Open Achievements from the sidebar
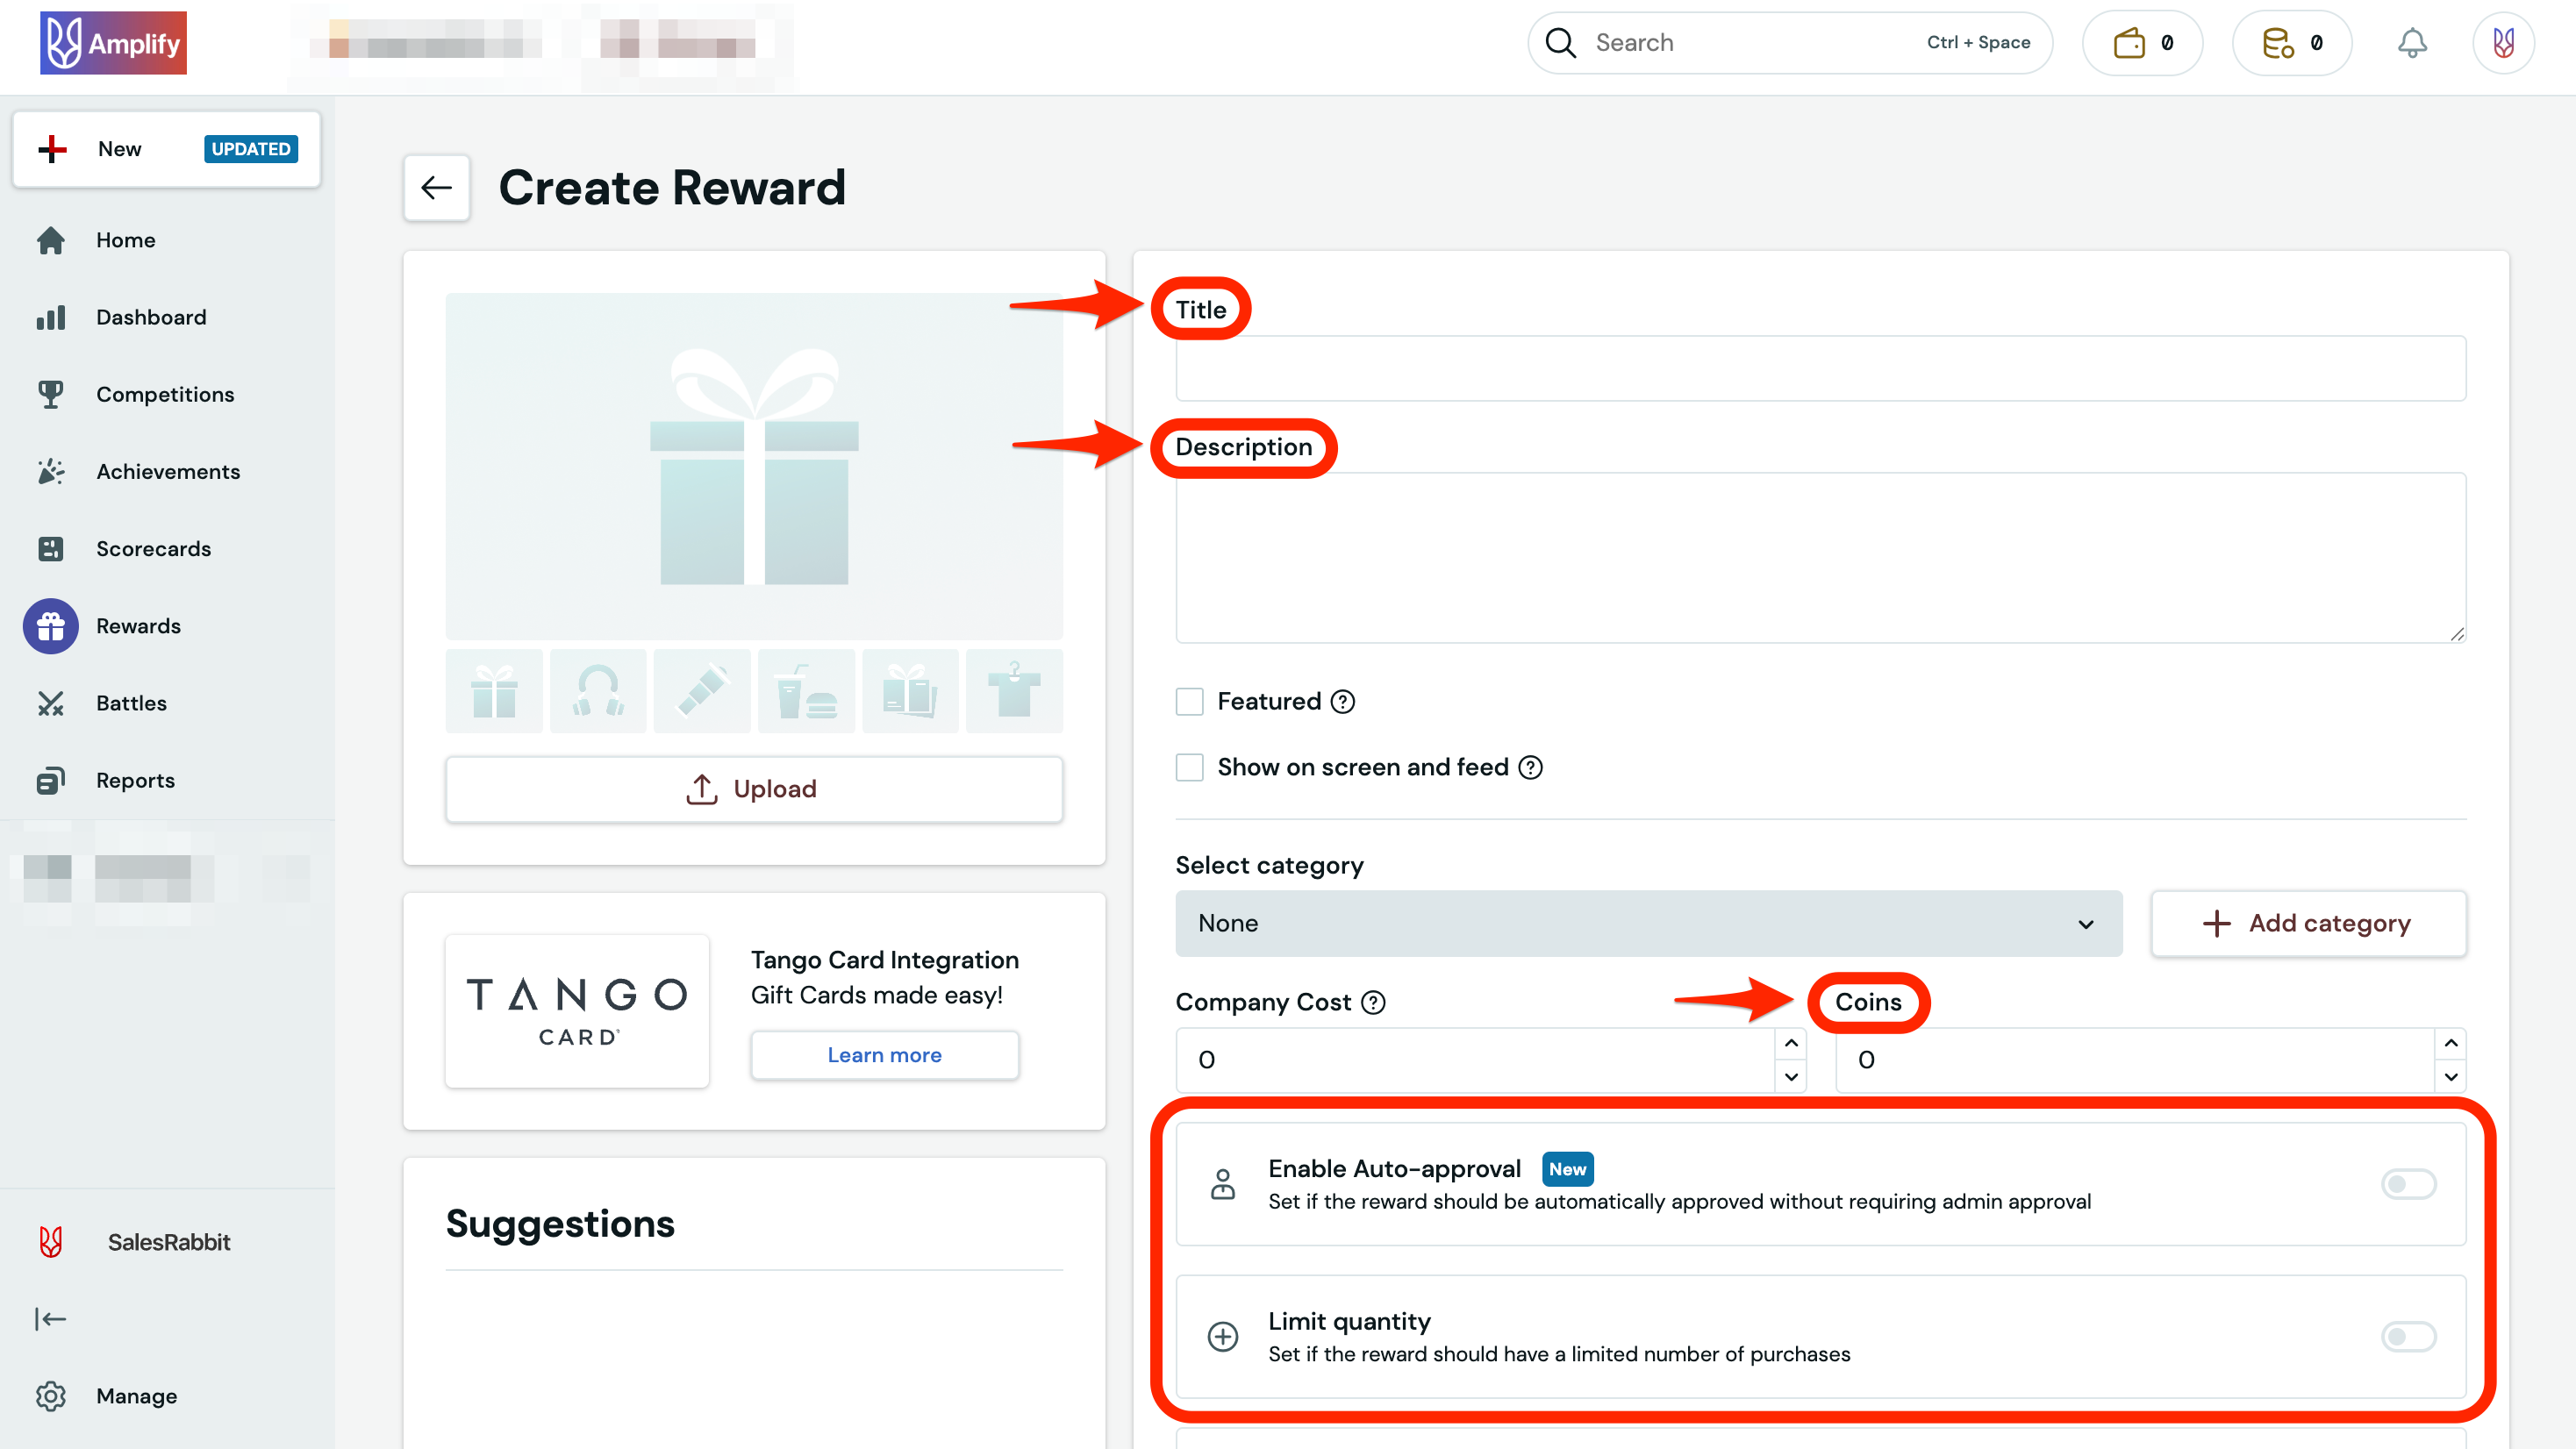Image resolution: width=2576 pixels, height=1449 pixels. 168,471
